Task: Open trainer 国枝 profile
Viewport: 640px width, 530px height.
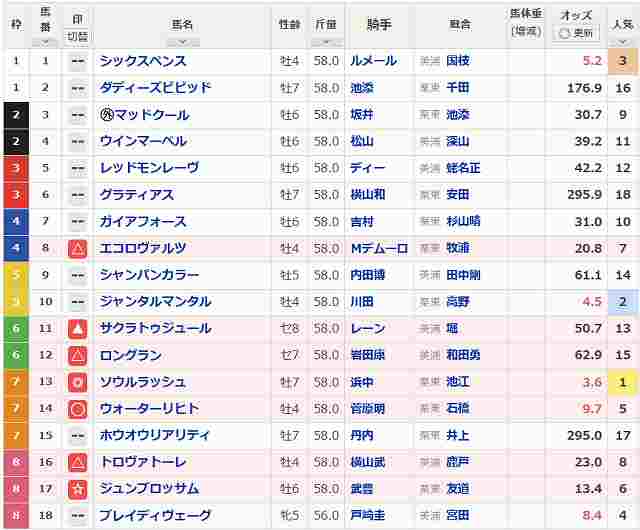Action: coord(458,61)
